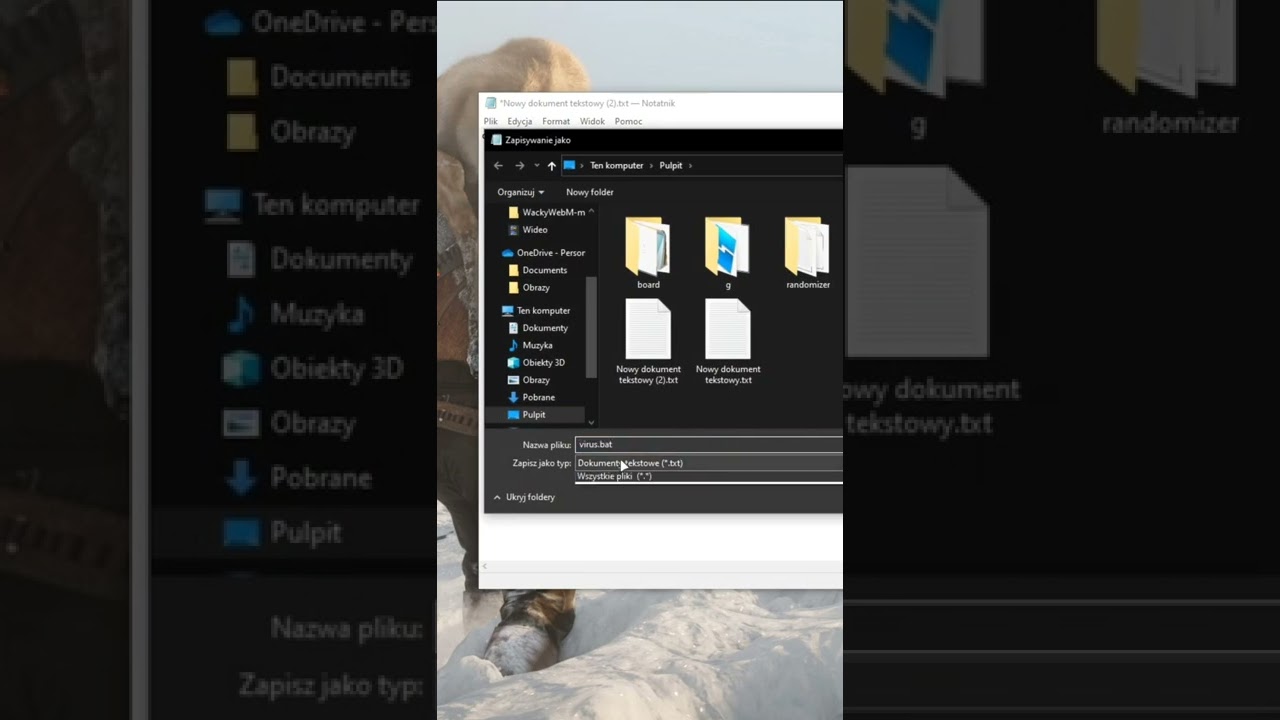
Task: Click the Nazwa pliku text field
Action: (708, 445)
